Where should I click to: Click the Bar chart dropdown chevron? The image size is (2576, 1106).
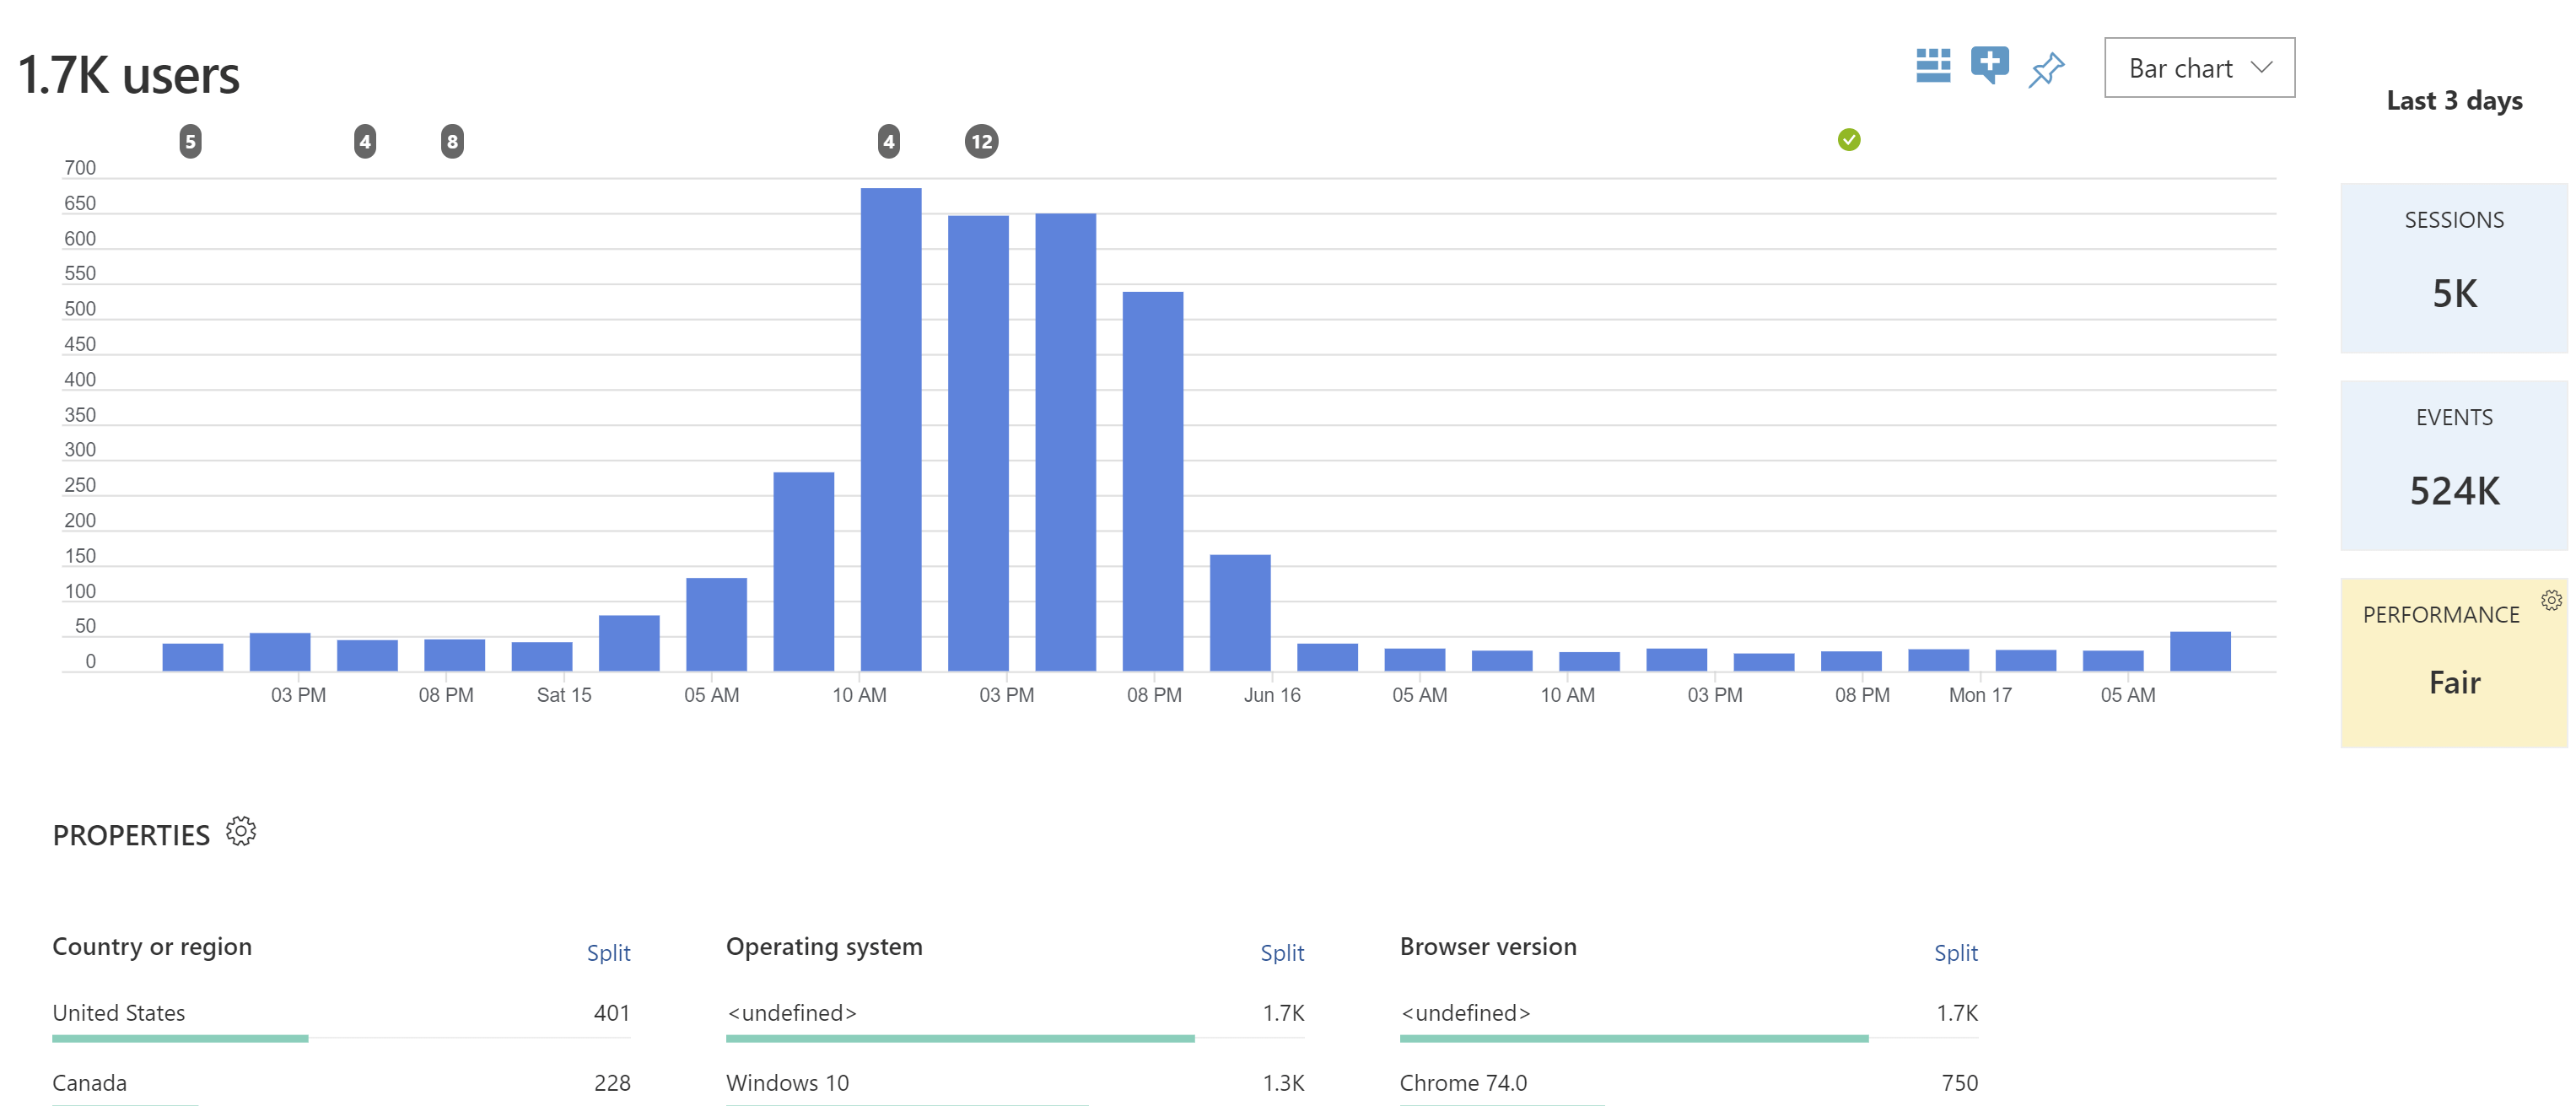point(2261,67)
